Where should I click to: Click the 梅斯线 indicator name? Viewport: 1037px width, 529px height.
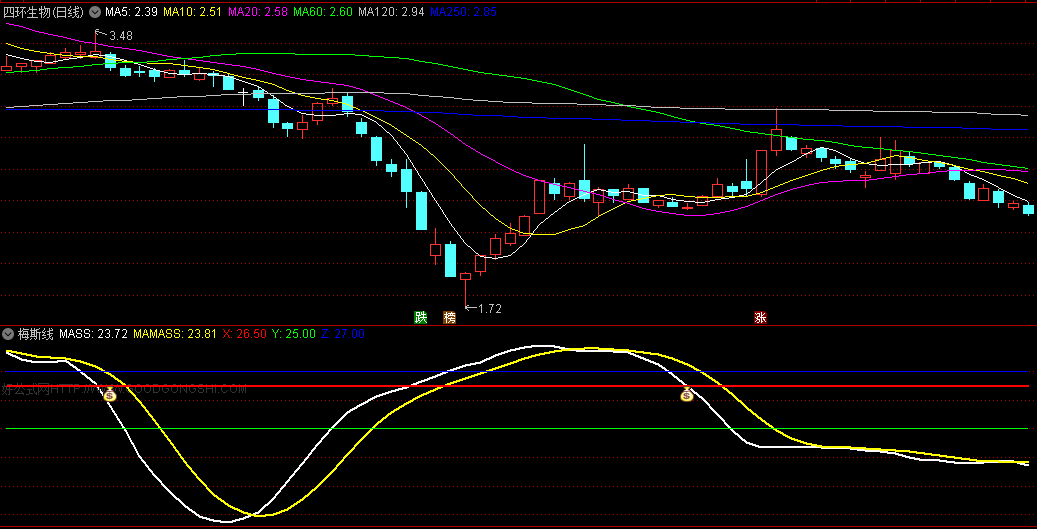[x=35, y=334]
